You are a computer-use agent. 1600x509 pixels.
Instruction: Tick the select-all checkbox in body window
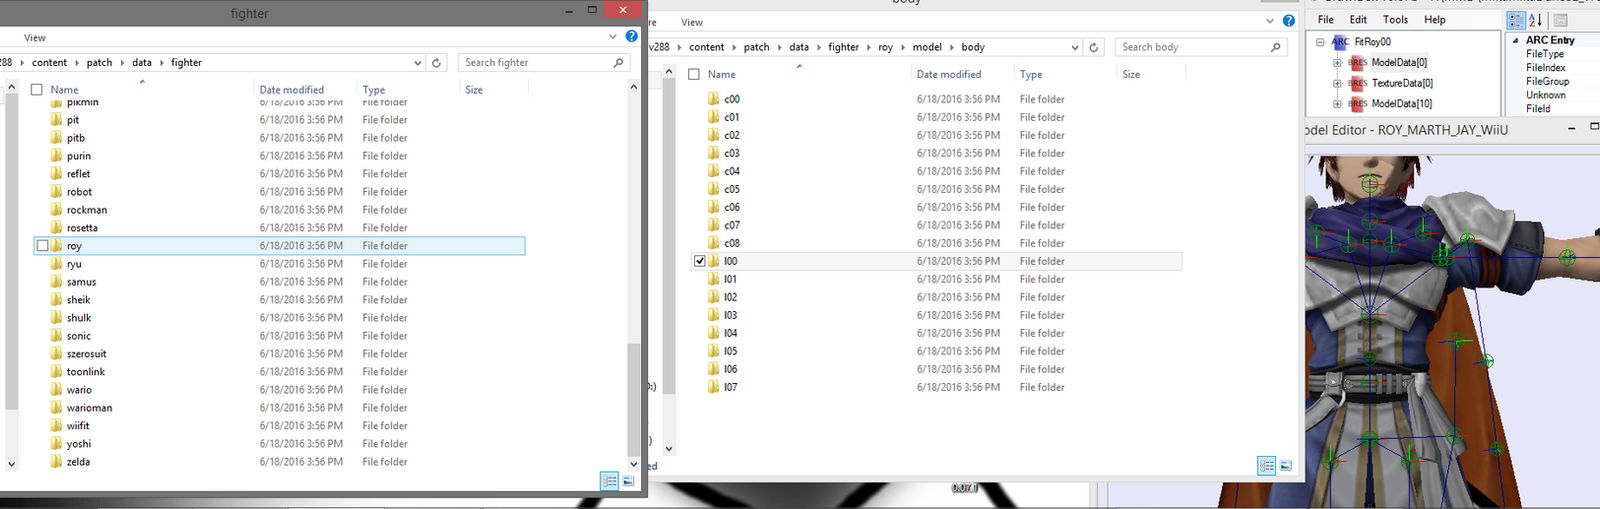694,74
